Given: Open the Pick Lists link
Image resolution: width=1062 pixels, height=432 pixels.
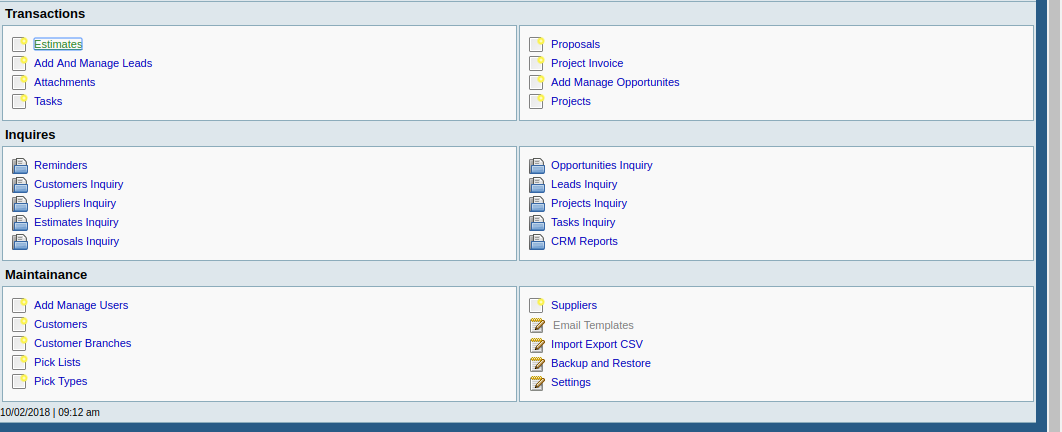Looking at the screenshot, I should point(57,362).
